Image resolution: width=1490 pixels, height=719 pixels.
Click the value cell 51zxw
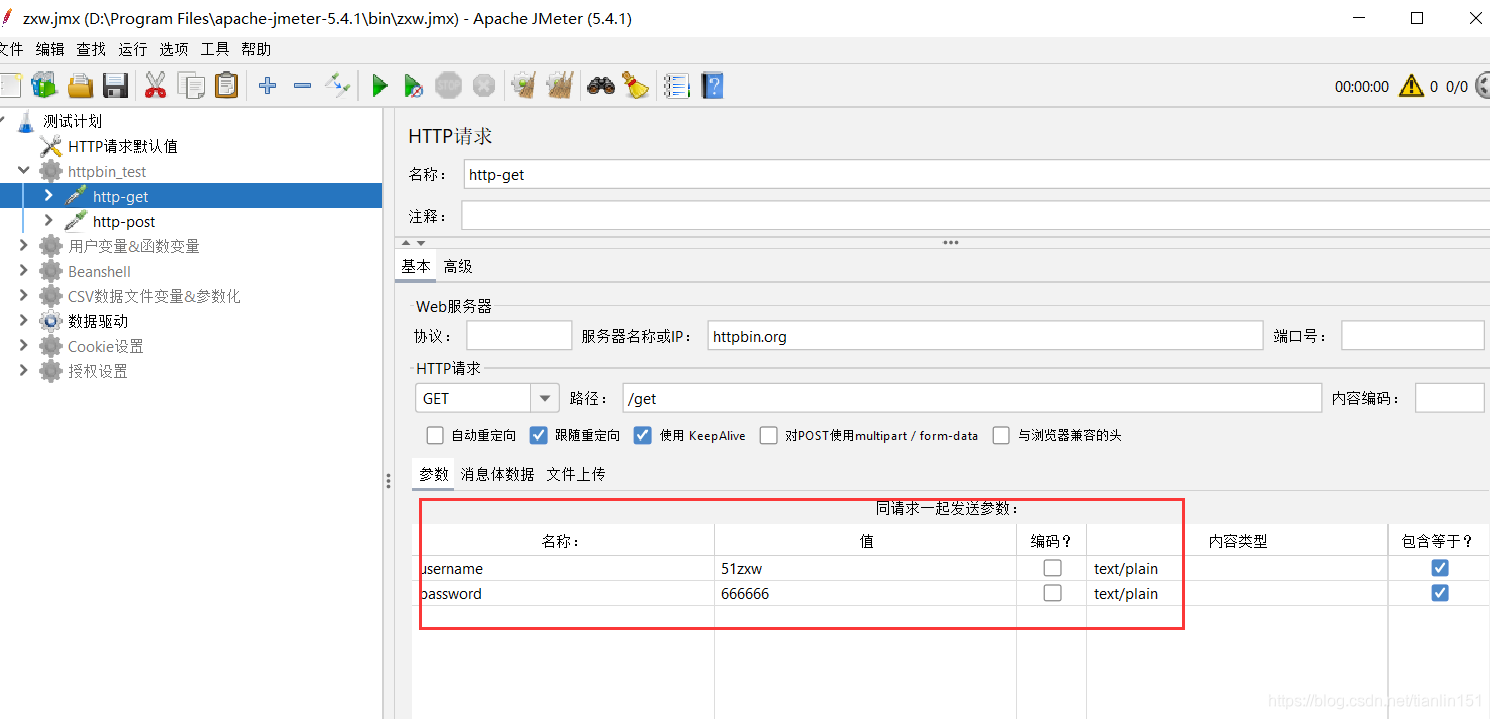[x=865, y=568]
